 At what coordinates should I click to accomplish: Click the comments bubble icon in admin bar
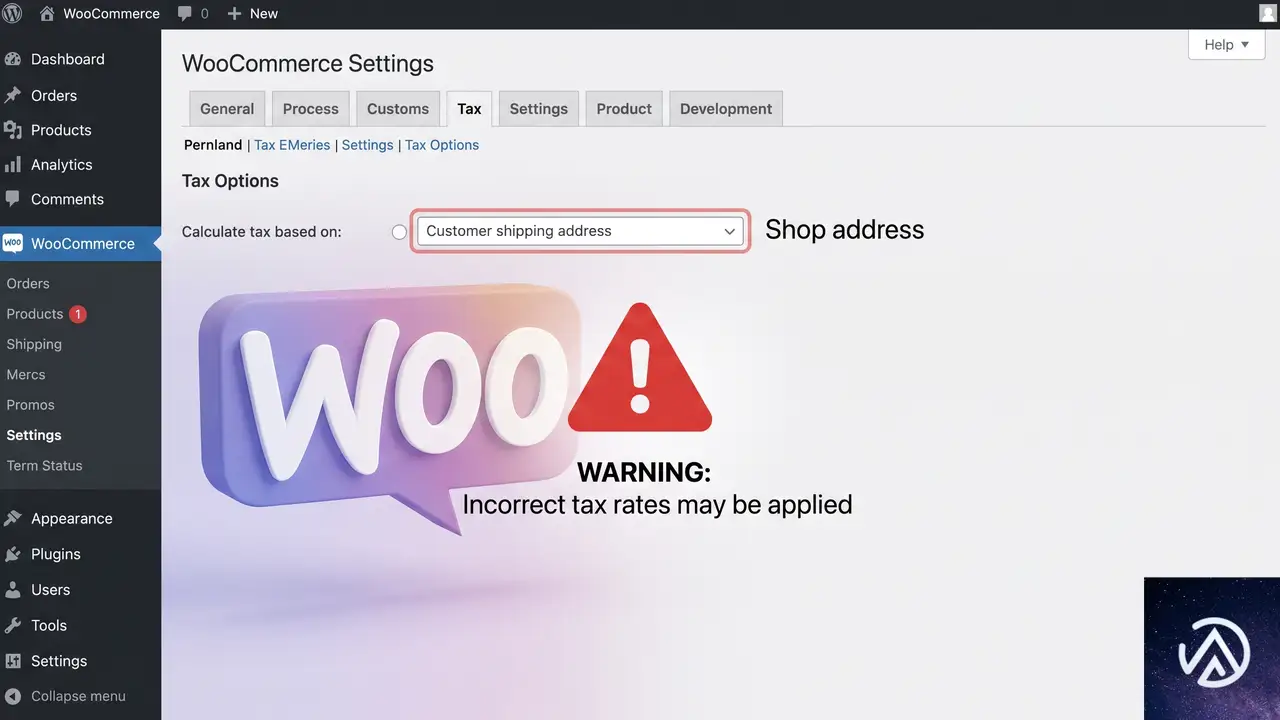click(185, 14)
